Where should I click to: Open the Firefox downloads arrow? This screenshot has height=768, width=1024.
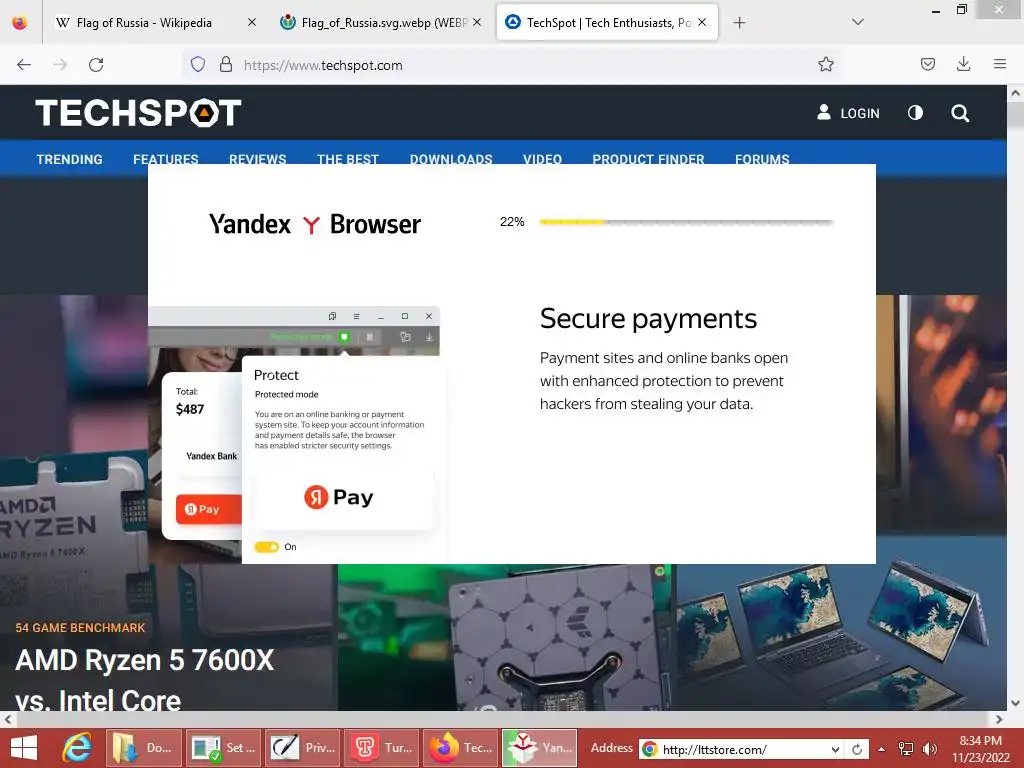tap(963, 65)
